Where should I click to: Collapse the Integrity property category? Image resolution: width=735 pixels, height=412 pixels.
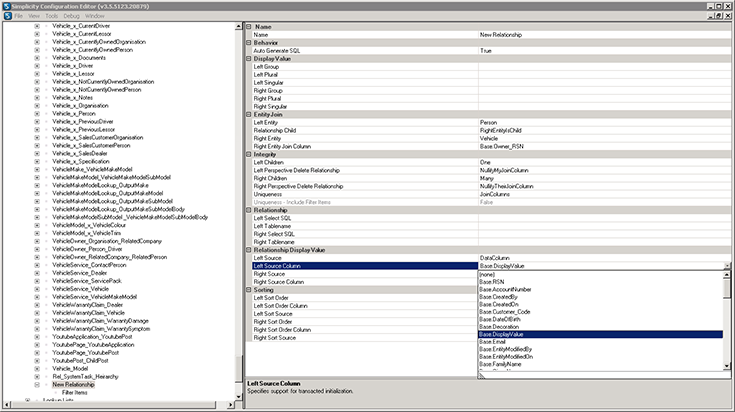pos(249,154)
